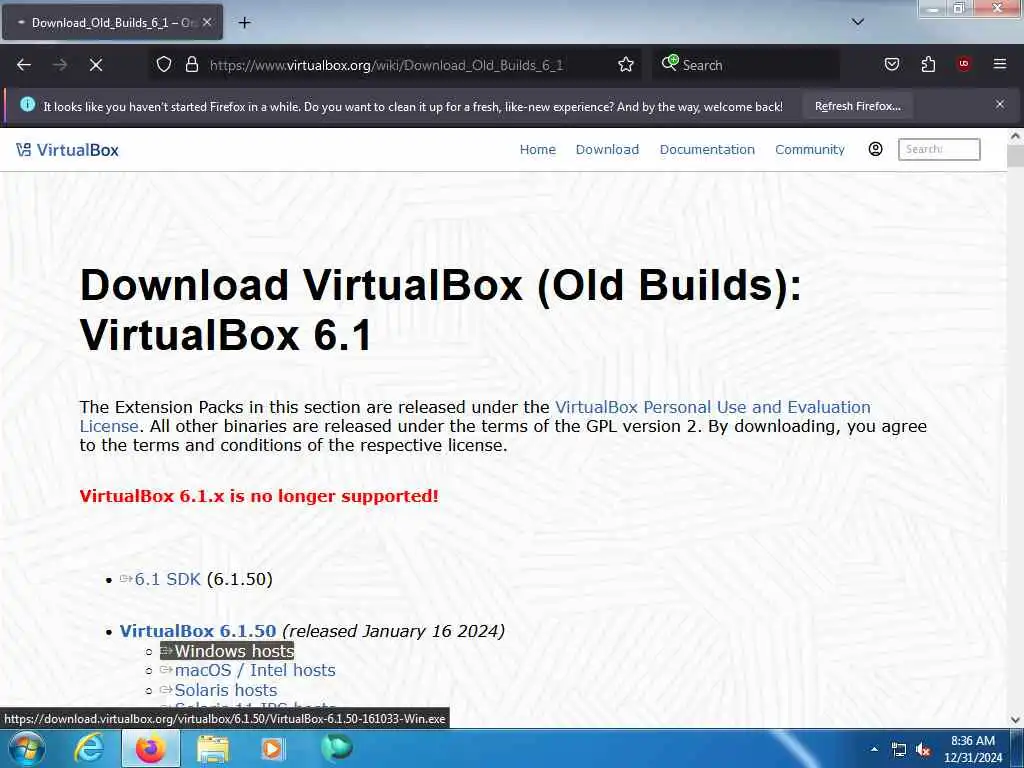Image resolution: width=1024 pixels, height=768 pixels.
Task: Open Windows Explorer folder icon in taskbar
Action: coord(213,749)
